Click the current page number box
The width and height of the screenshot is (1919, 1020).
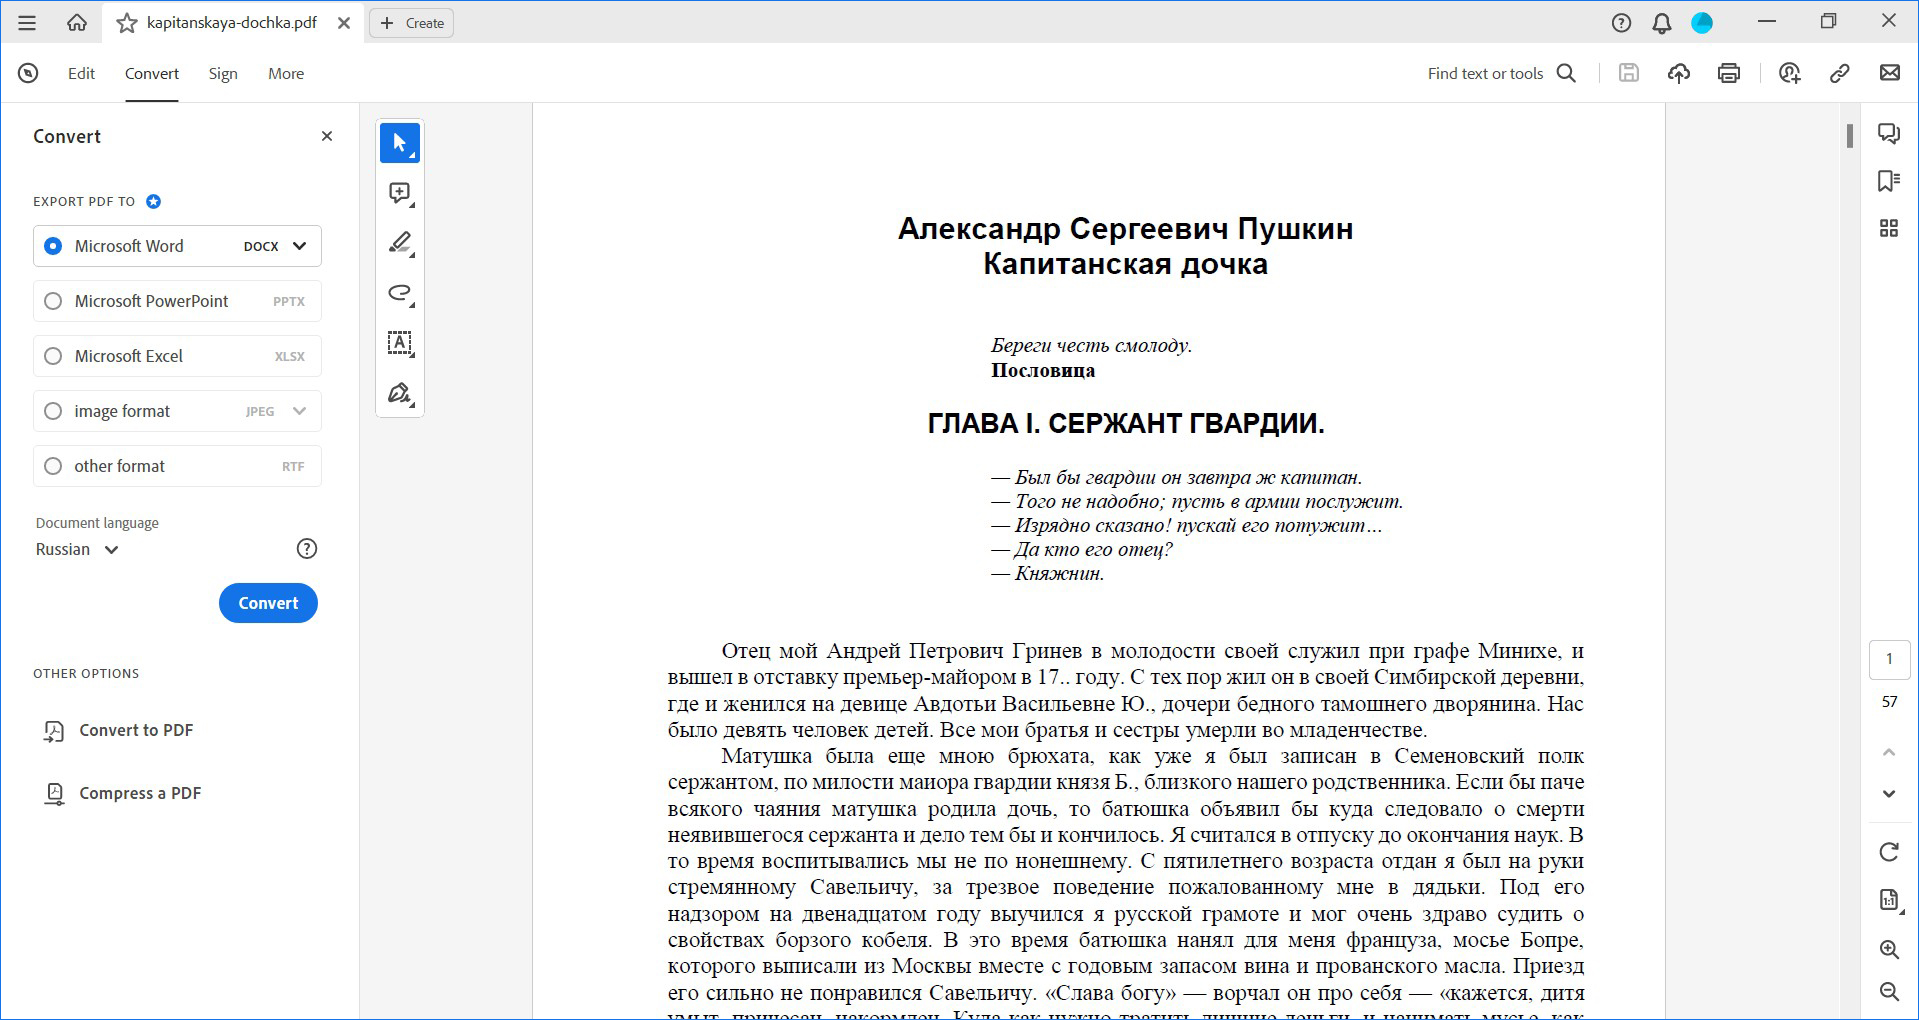1889,659
